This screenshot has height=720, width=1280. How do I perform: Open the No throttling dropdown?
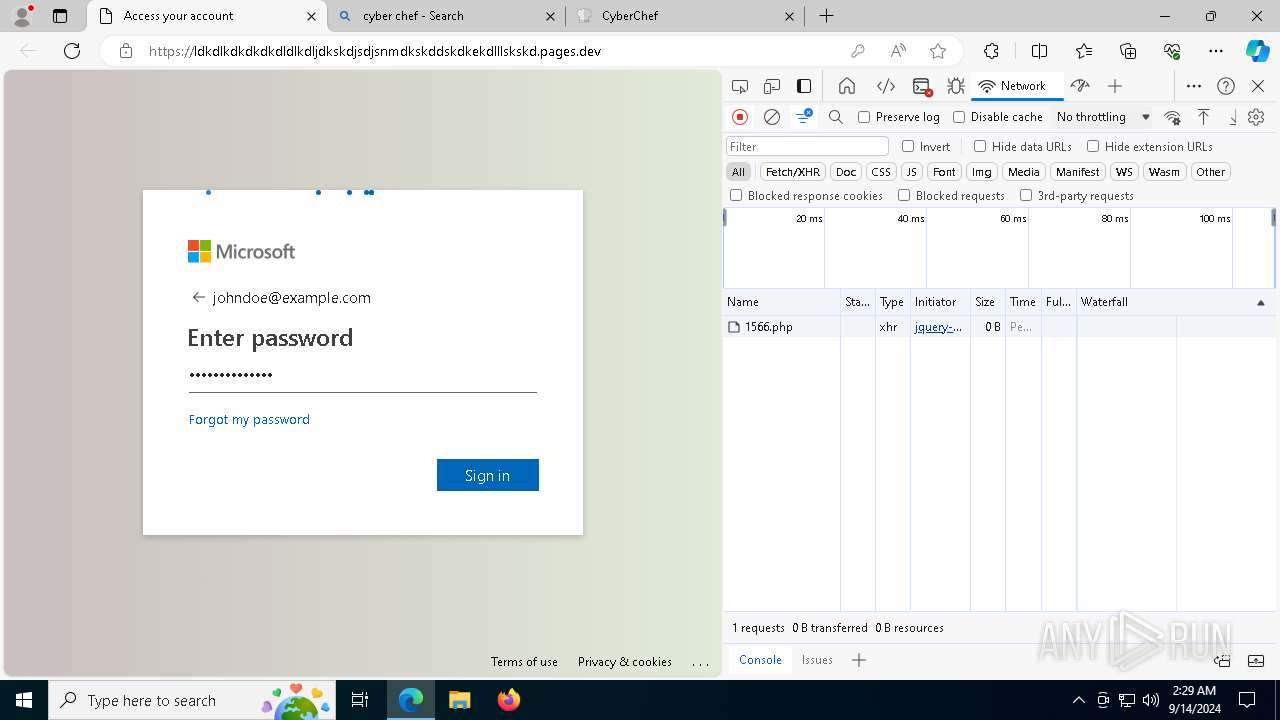[1103, 117]
